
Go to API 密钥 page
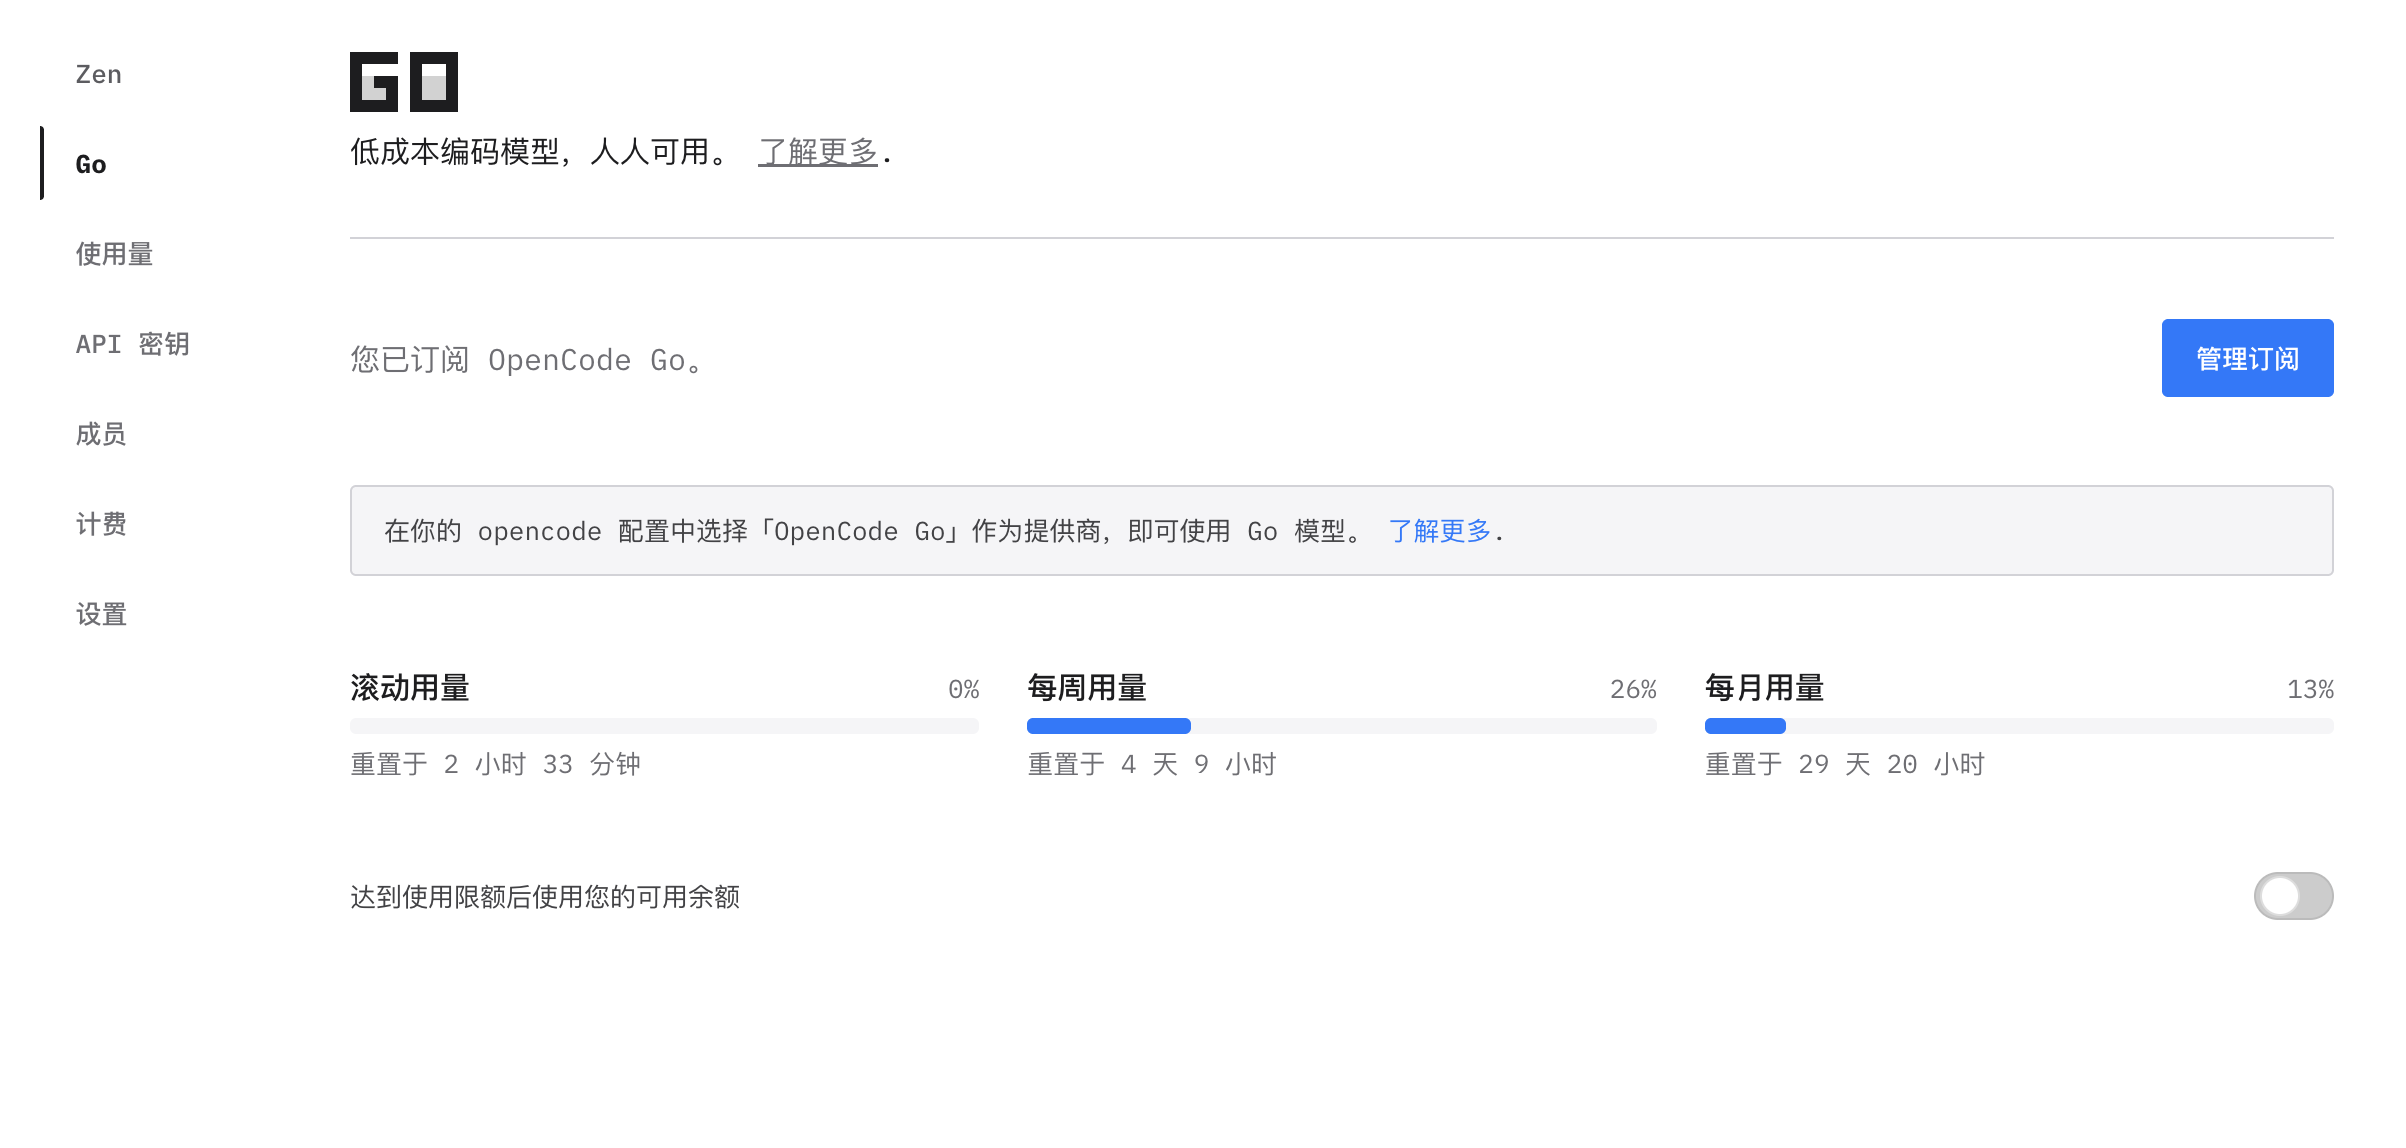point(132,344)
